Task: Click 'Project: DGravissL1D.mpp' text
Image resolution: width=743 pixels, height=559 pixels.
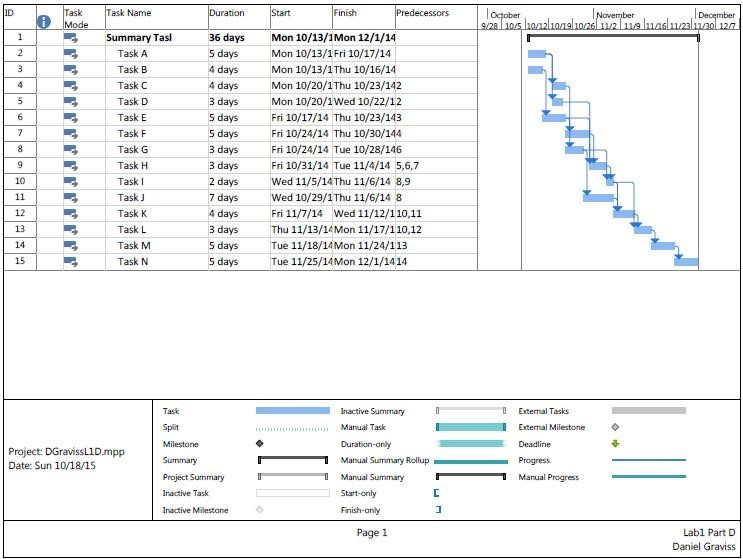Action: tap(66, 451)
